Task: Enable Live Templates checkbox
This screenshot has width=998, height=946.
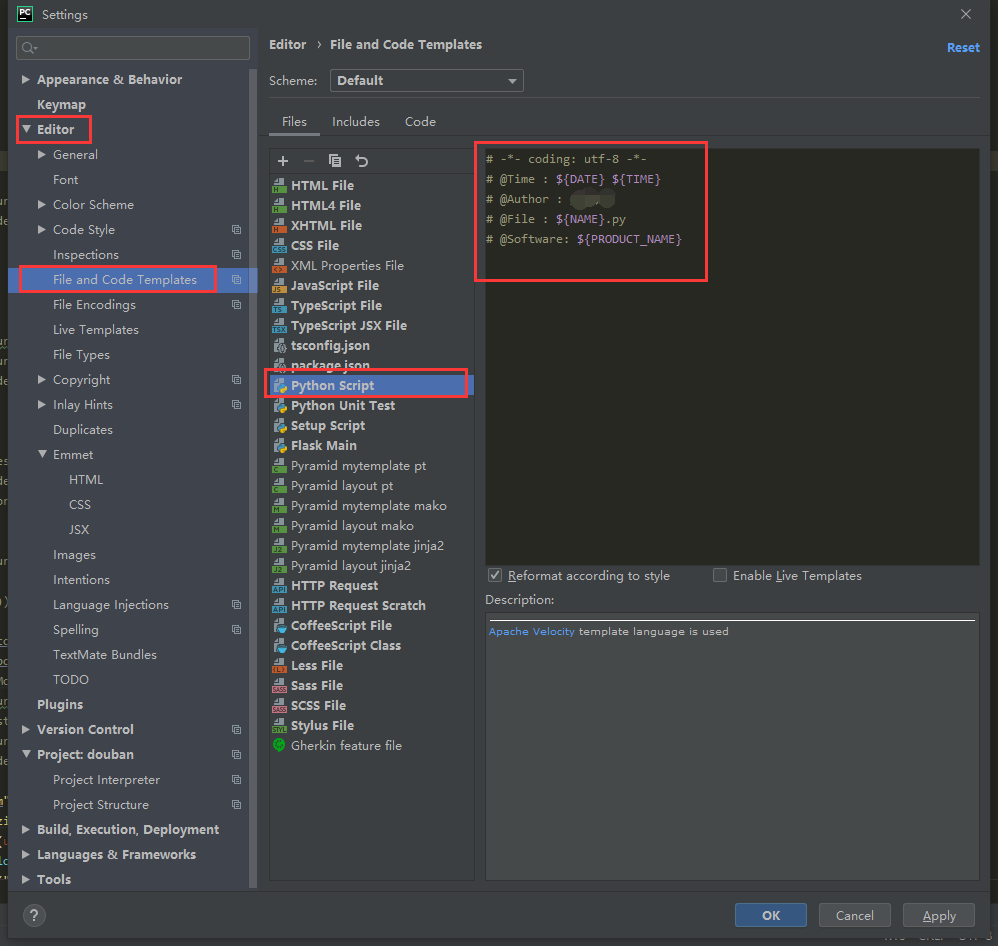Action: click(720, 575)
